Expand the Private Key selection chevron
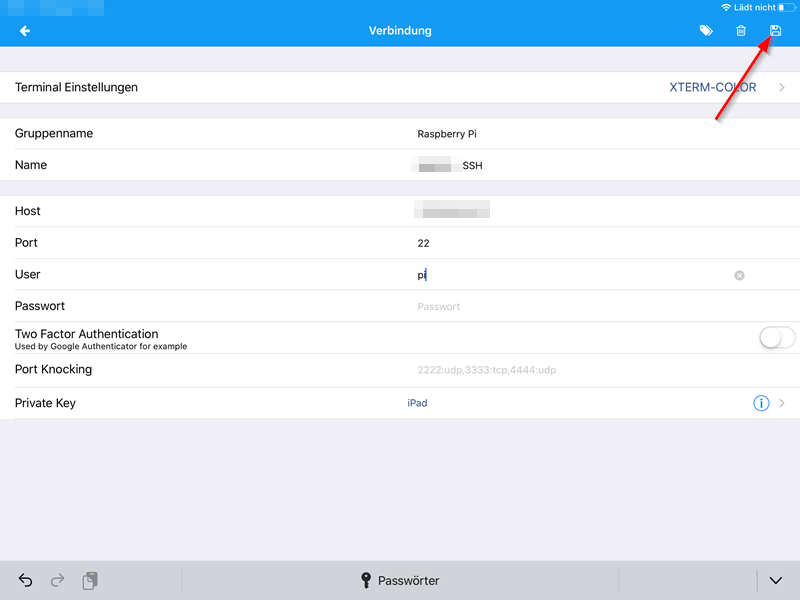This screenshot has width=800, height=600. click(781, 402)
